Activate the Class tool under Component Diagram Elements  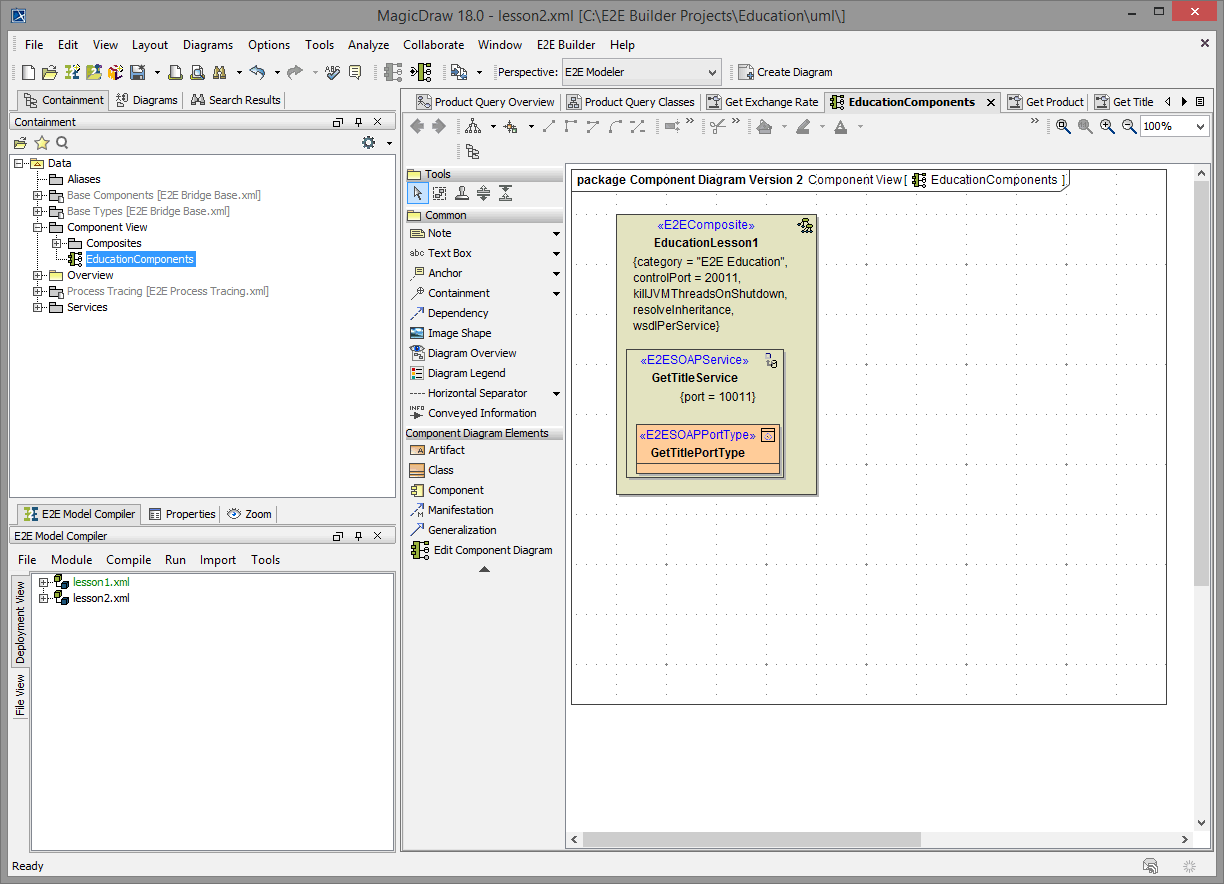point(440,470)
